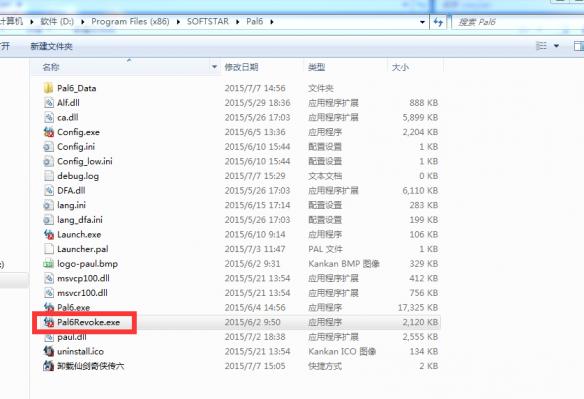Click the 2015/6/2 9:50 date cell

[253, 322]
